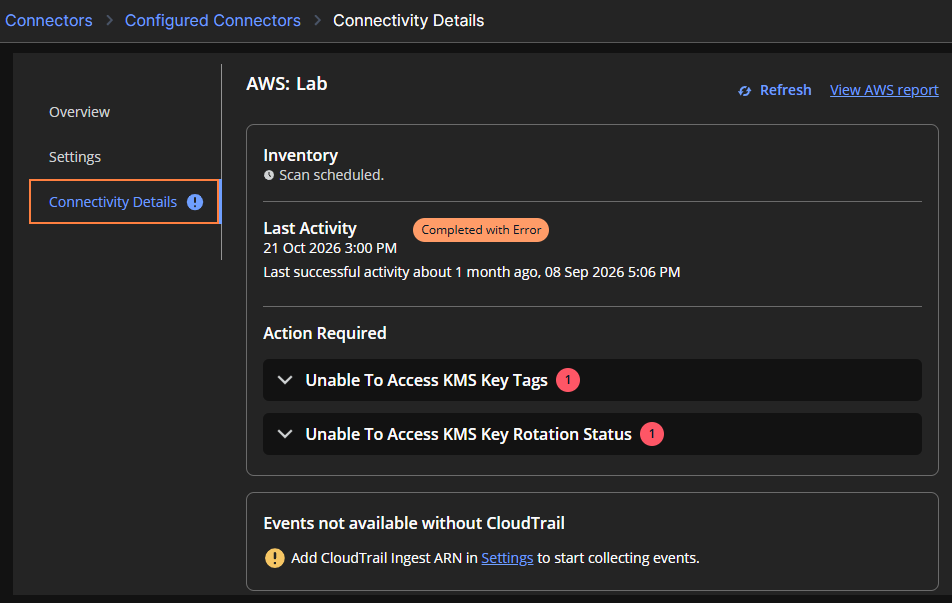
Task: Open the View AWS report link
Action: 884,90
